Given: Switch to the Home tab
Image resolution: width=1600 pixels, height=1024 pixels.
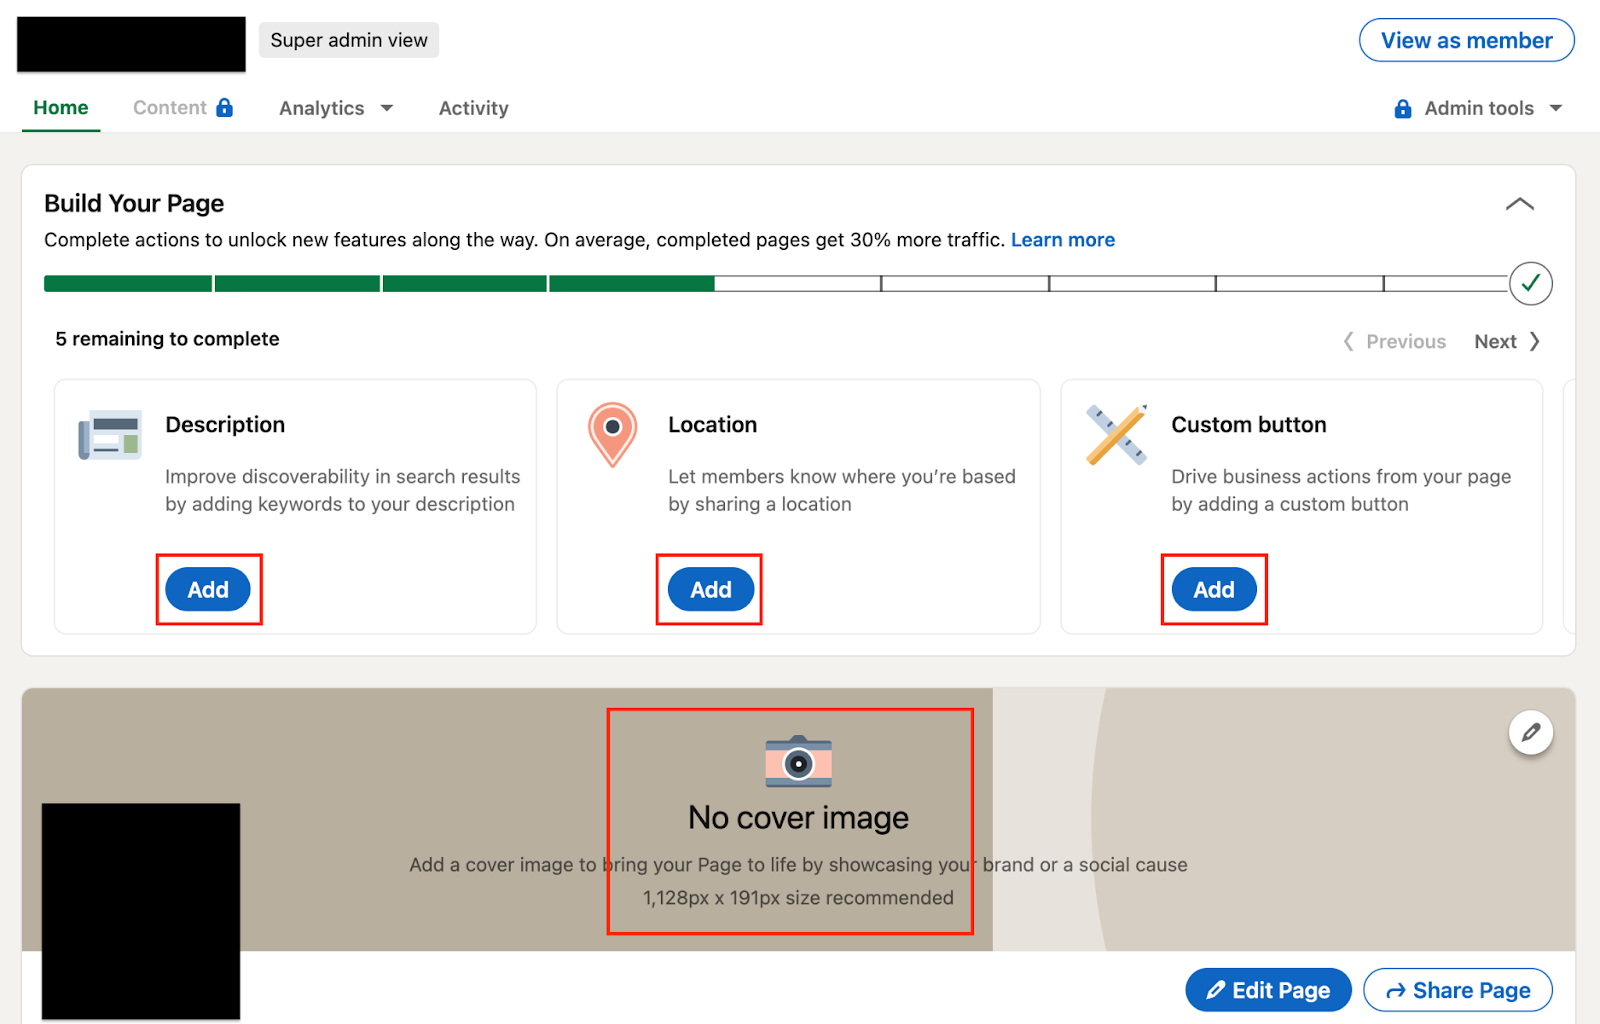Looking at the screenshot, I should point(61,108).
